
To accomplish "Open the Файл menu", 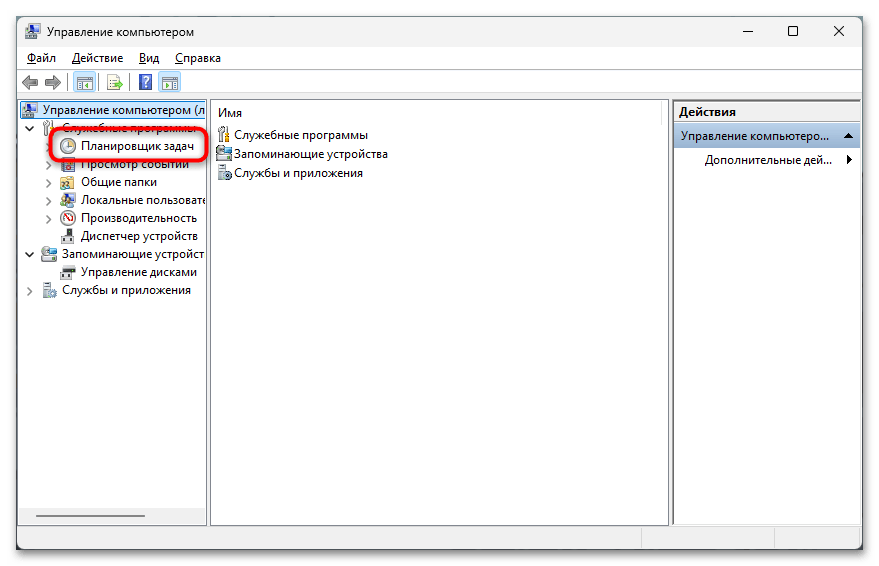I will [x=41, y=58].
